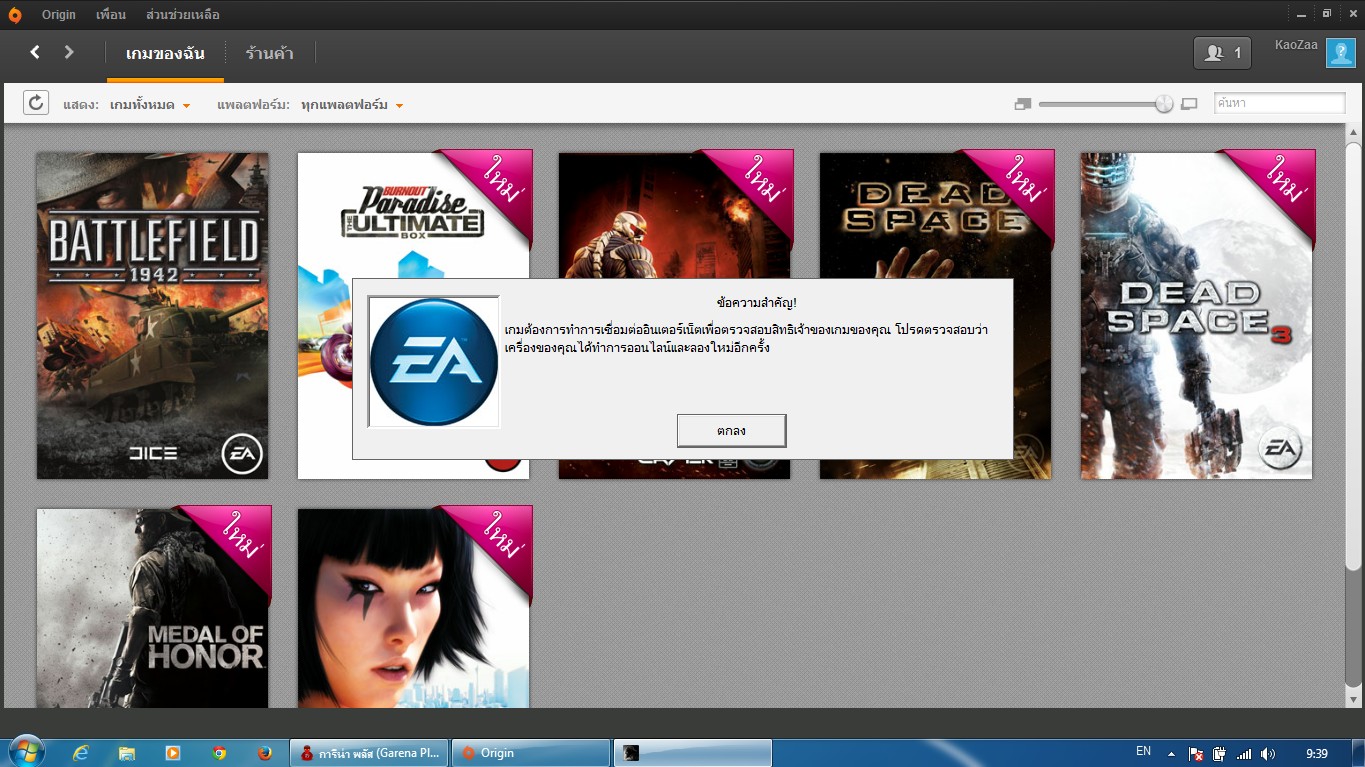Launch Firefox from the taskbar
1365x767 pixels.
coord(265,753)
